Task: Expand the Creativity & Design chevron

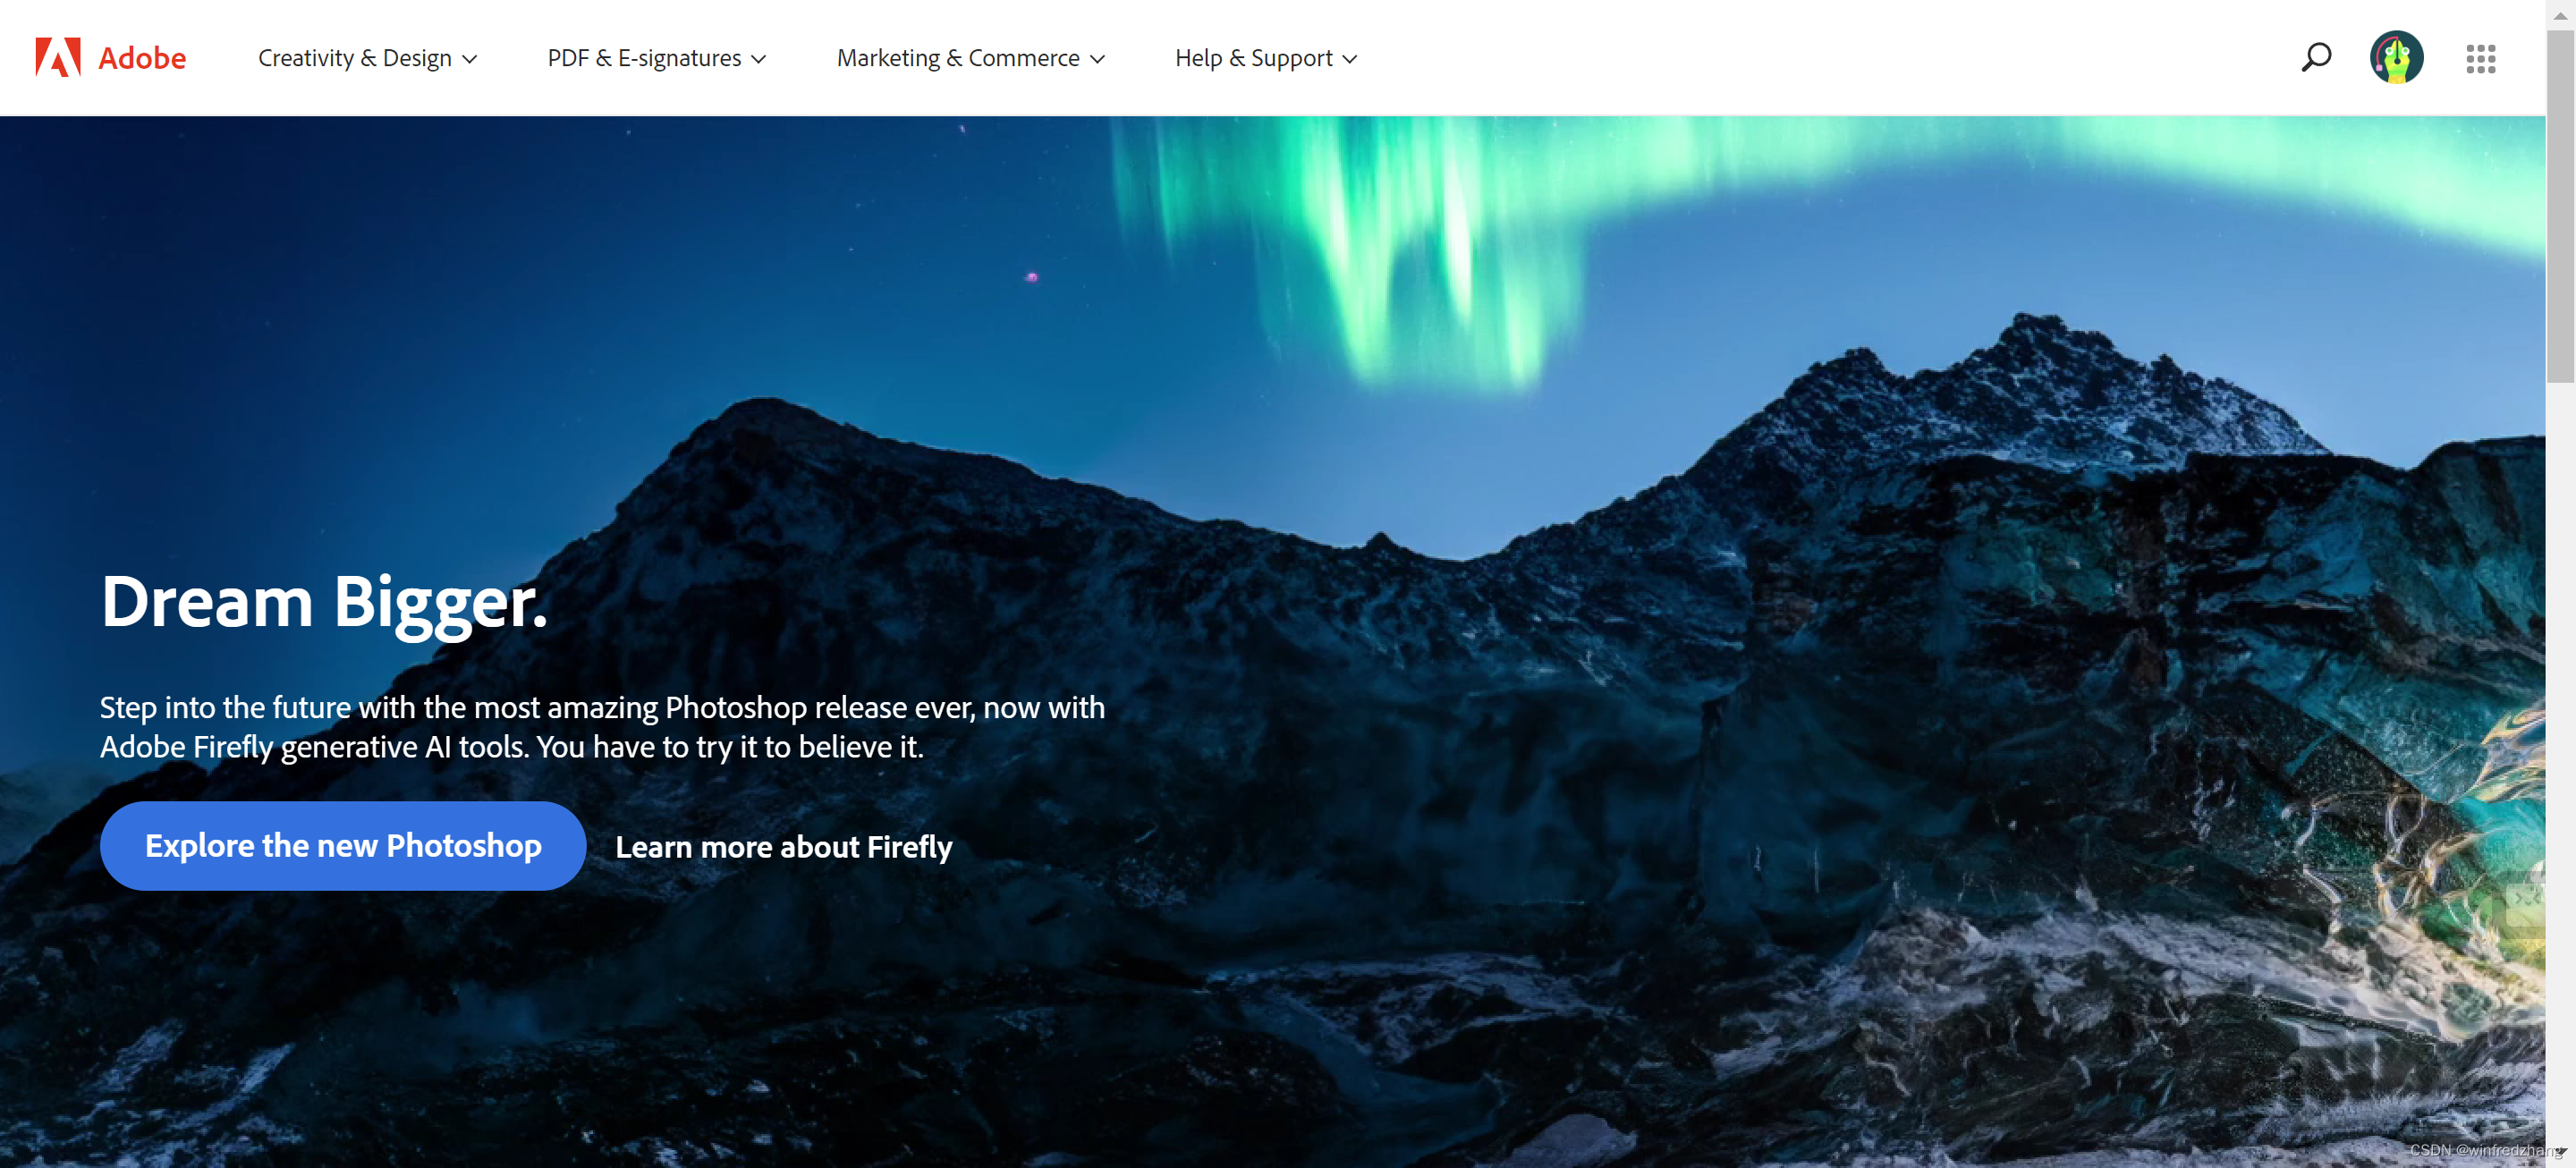Action: coord(469,59)
